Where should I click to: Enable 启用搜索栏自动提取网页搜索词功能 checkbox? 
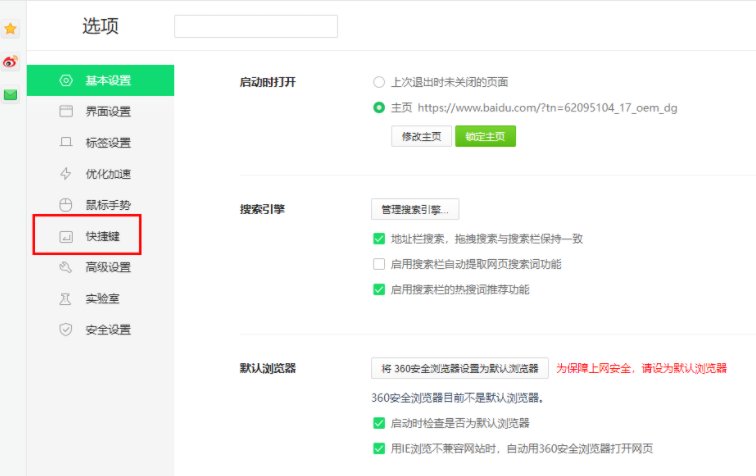(x=379, y=264)
